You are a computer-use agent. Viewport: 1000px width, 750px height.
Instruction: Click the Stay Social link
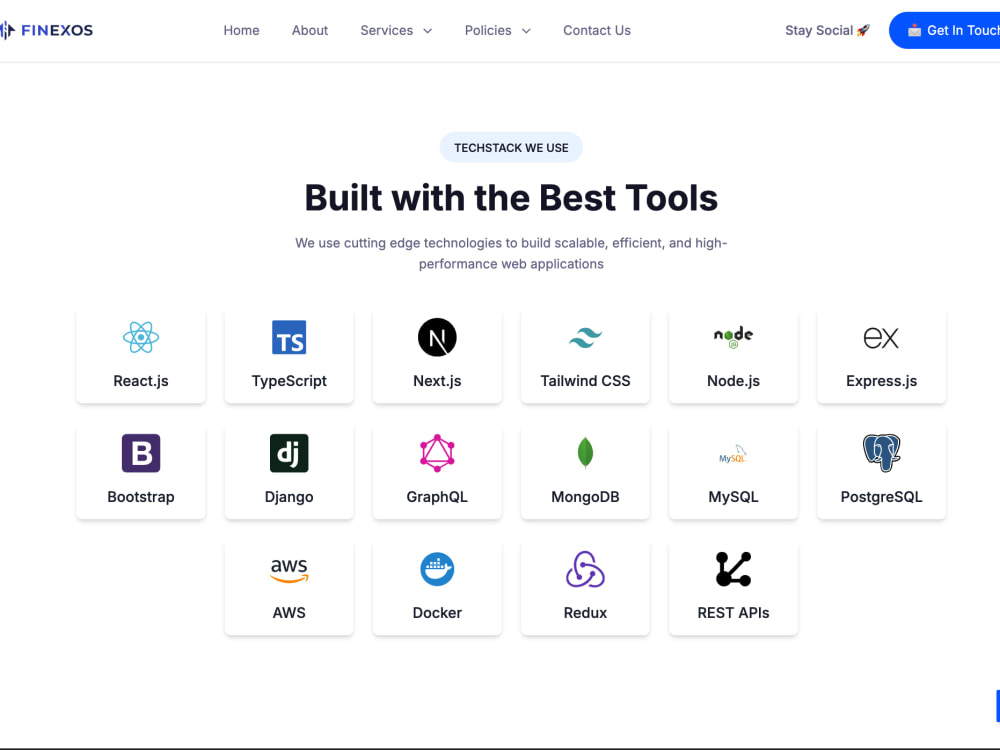pos(827,30)
